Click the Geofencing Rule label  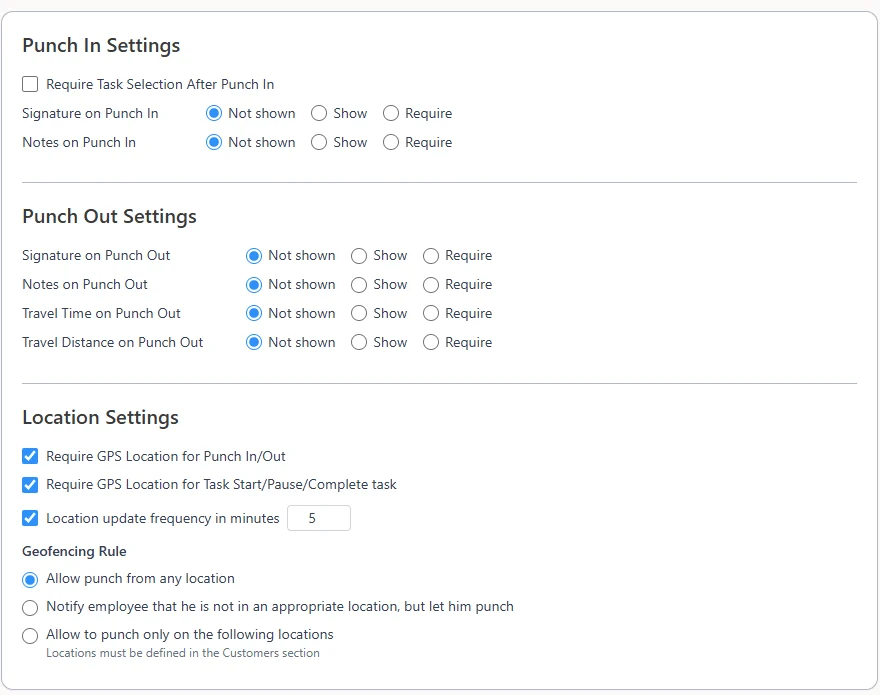[74, 551]
